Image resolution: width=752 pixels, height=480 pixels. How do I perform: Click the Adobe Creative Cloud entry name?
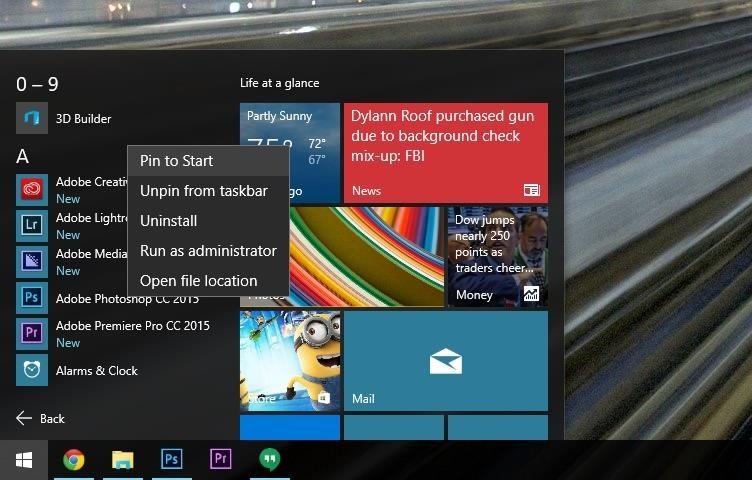click(92, 182)
